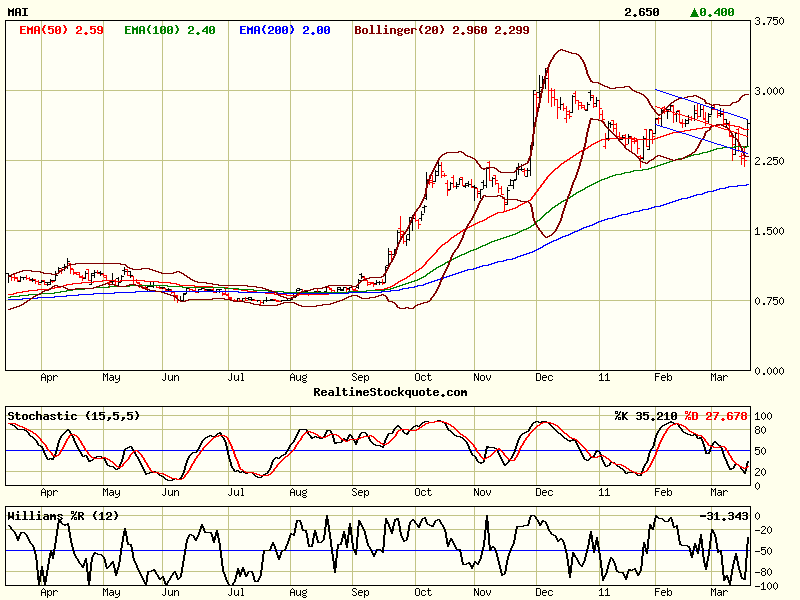Screen dimensions: 800x600
Task: Click the 0.000 price axis label
Action: pos(769,371)
